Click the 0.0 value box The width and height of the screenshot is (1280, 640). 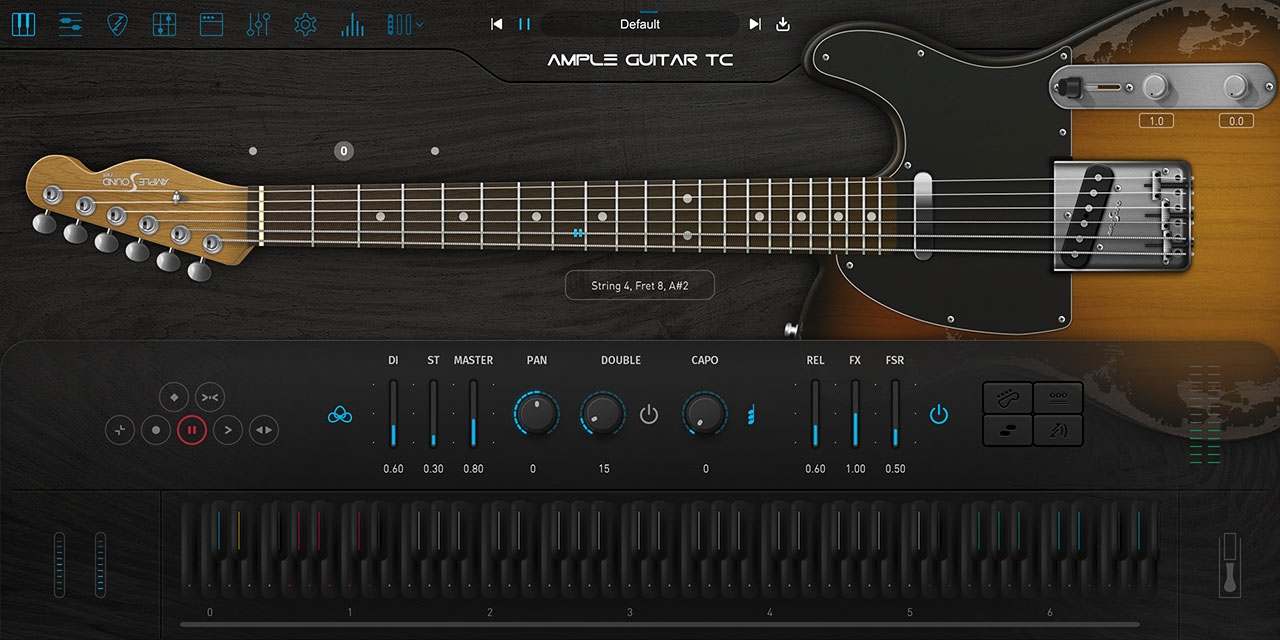point(1236,121)
